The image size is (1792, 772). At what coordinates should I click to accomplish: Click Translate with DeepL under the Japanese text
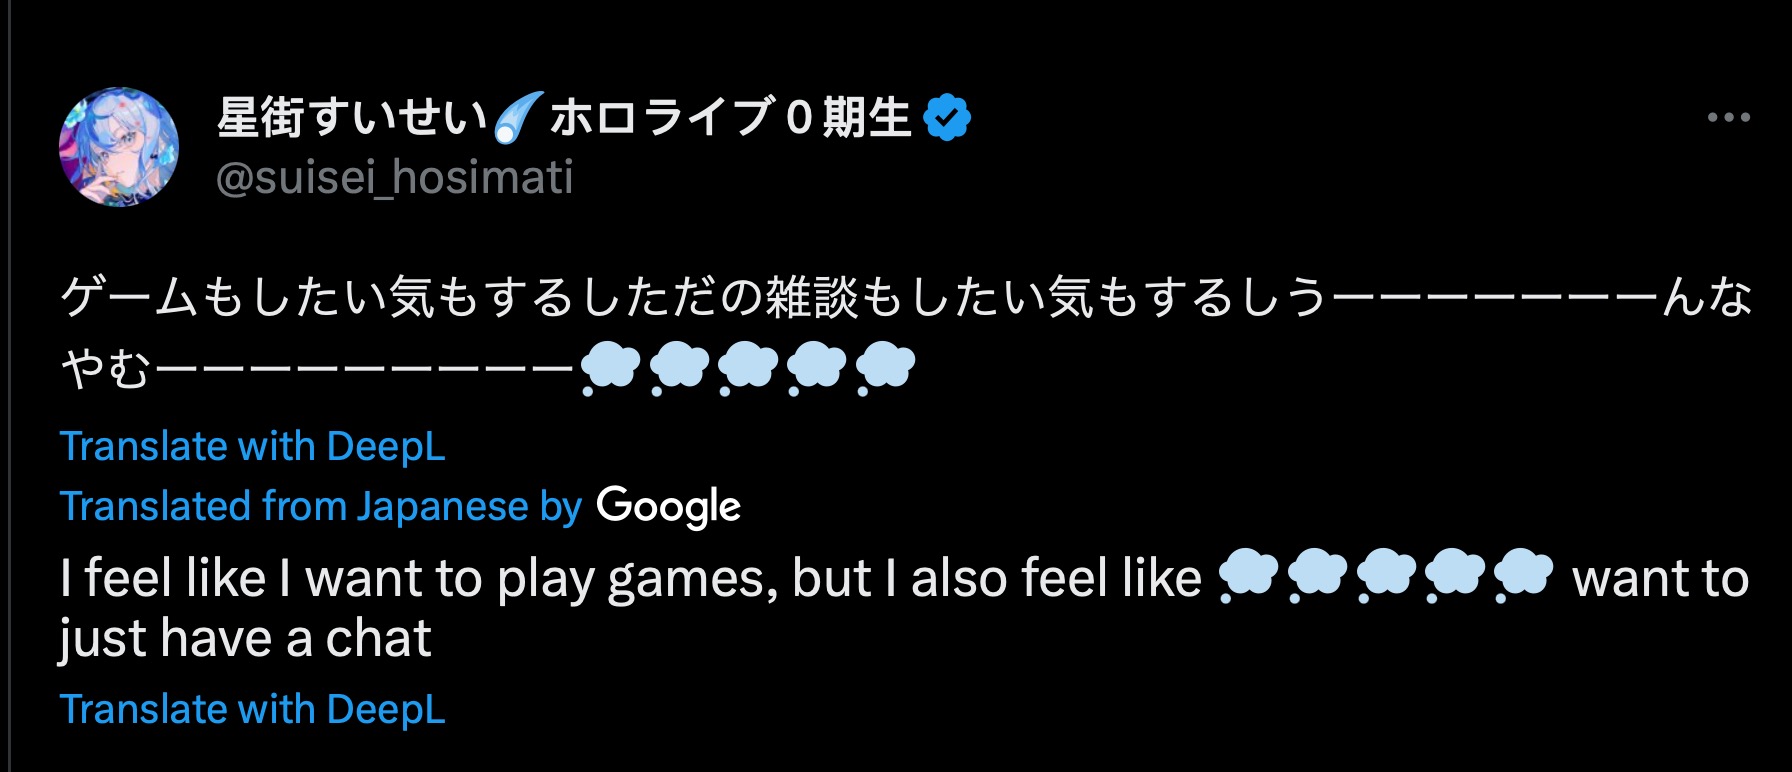[252, 446]
